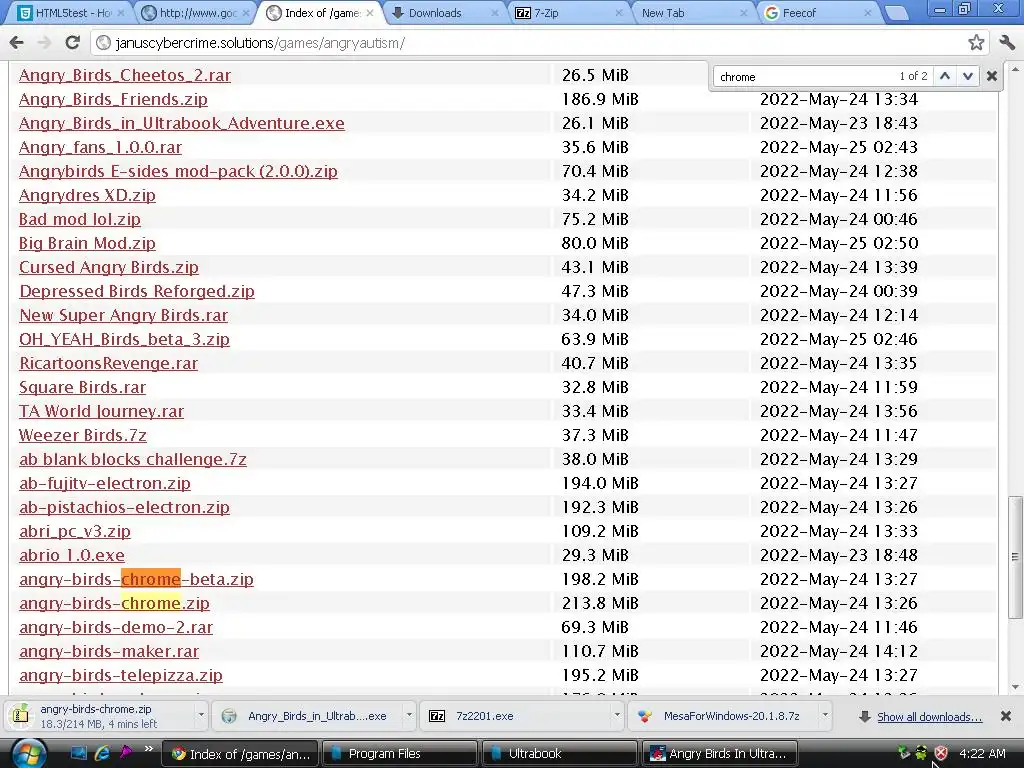Click Show all downloads link

929,717
